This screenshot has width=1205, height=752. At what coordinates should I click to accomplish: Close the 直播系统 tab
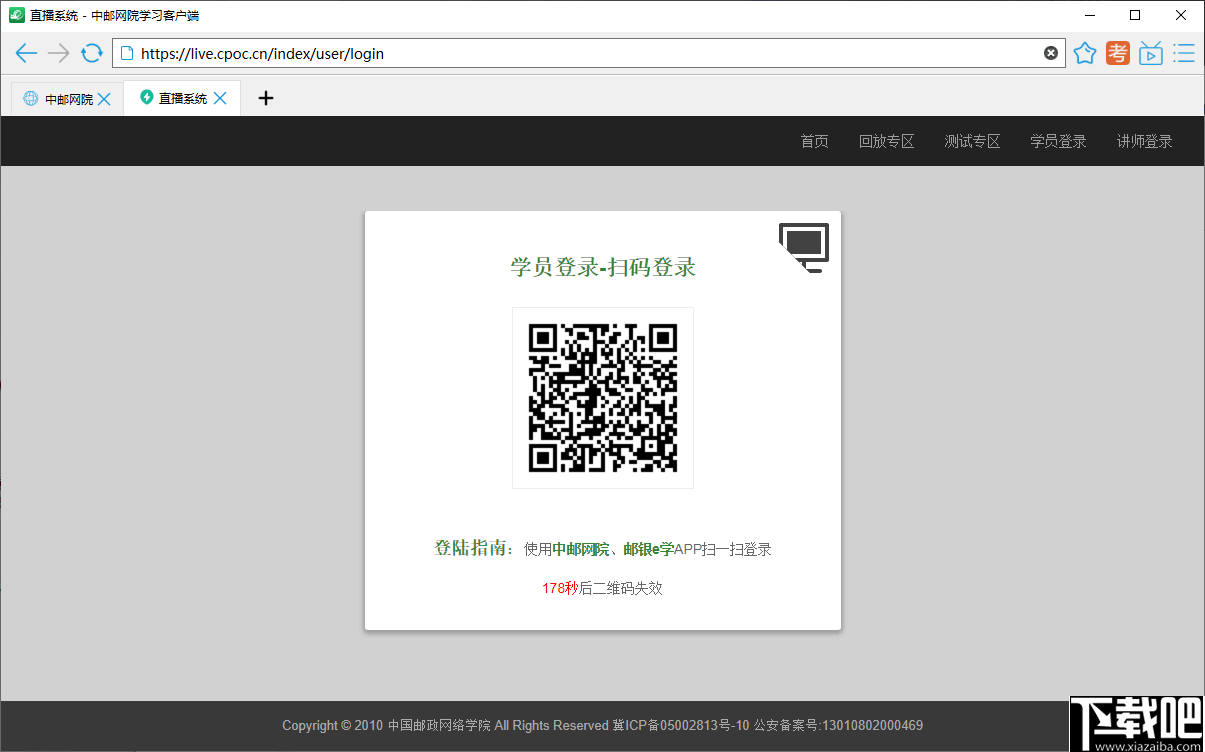(220, 98)
